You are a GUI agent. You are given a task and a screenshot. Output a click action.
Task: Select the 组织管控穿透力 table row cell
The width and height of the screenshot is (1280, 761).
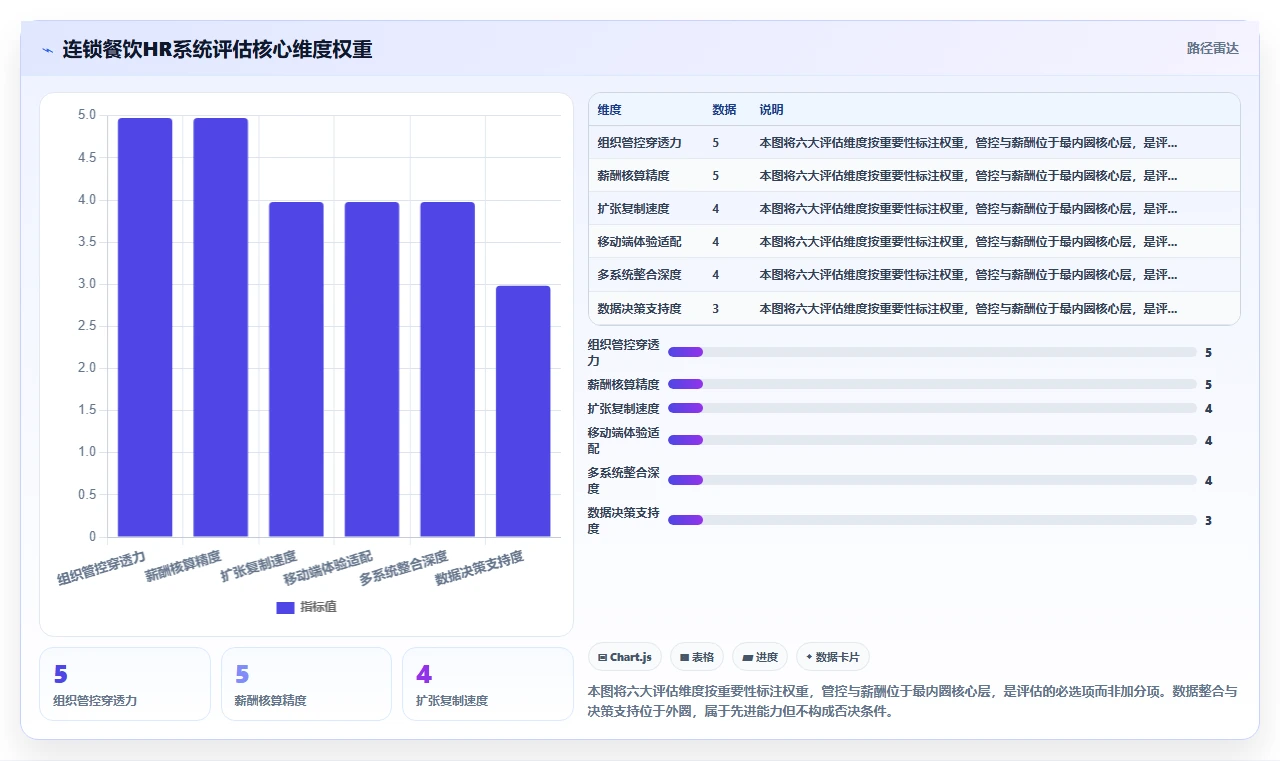click(x=640, y=143)
